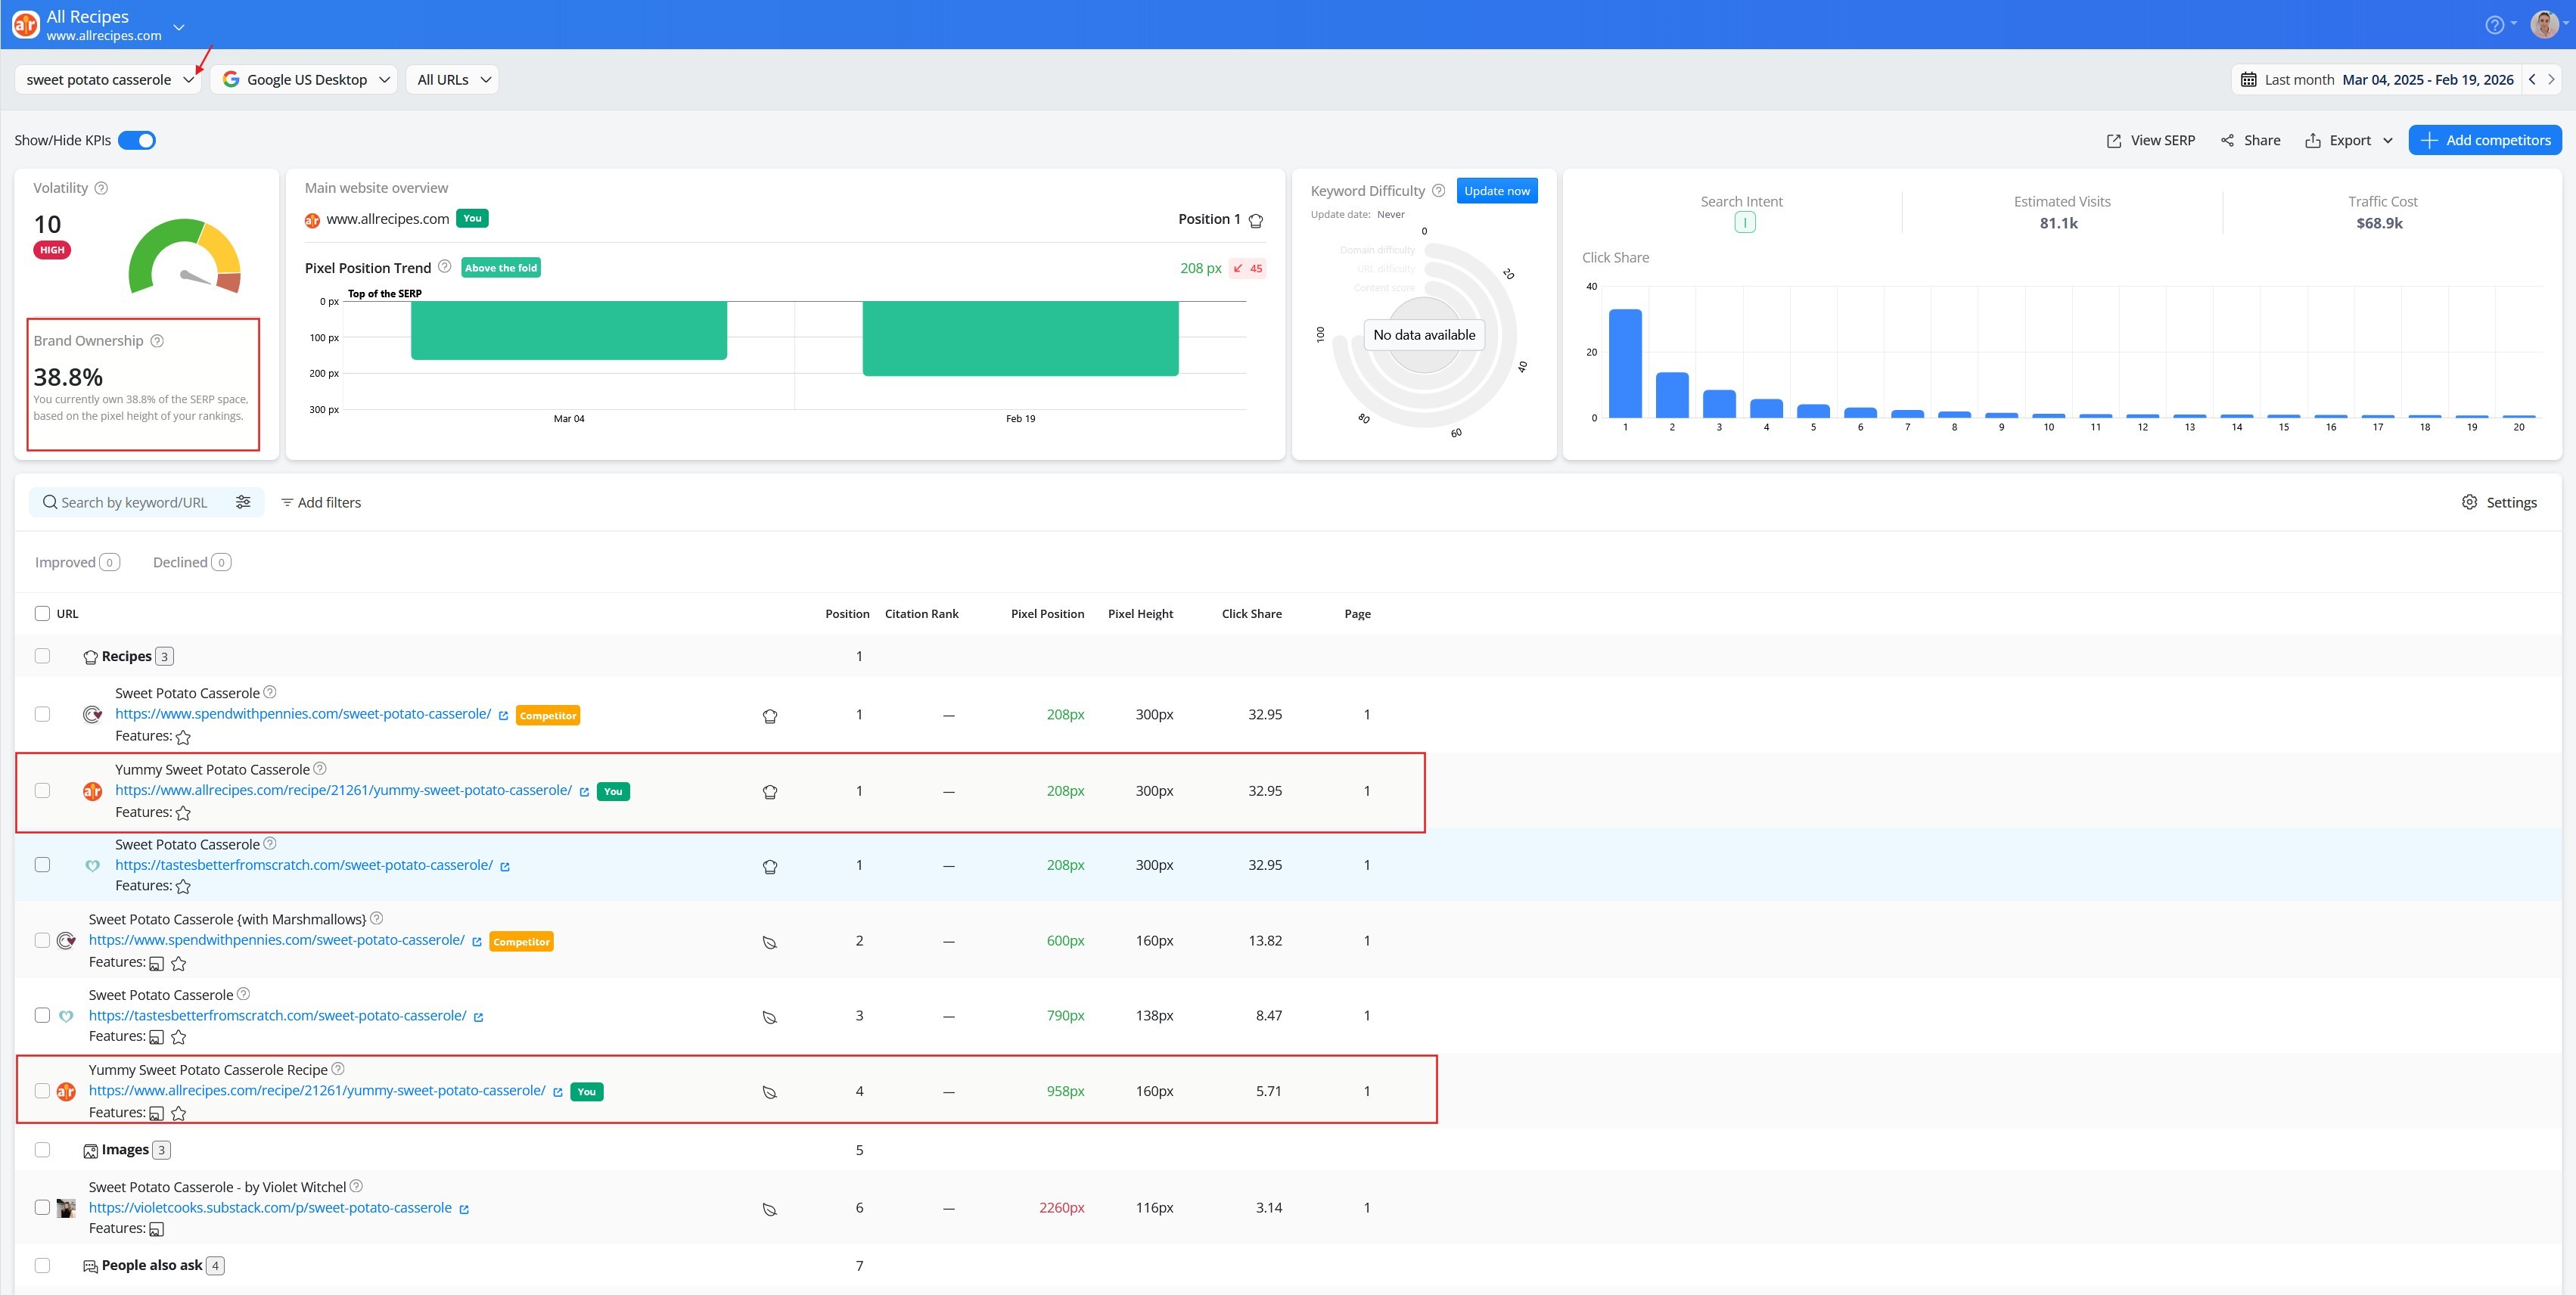Open the allrecipes.com URL in position 4 row
Image resolution: width=2576 pixels, height=1295 pixels.
pyautogui.click(x=317, y=1091)
